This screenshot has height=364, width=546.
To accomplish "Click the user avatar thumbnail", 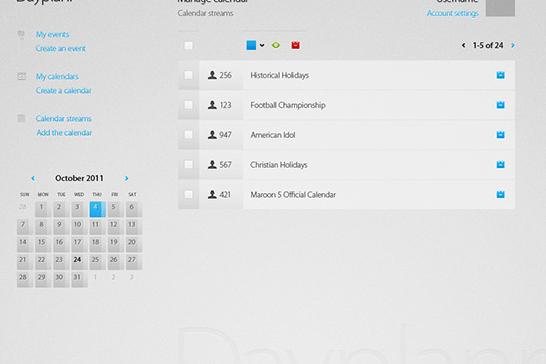I will click(500, 8).
